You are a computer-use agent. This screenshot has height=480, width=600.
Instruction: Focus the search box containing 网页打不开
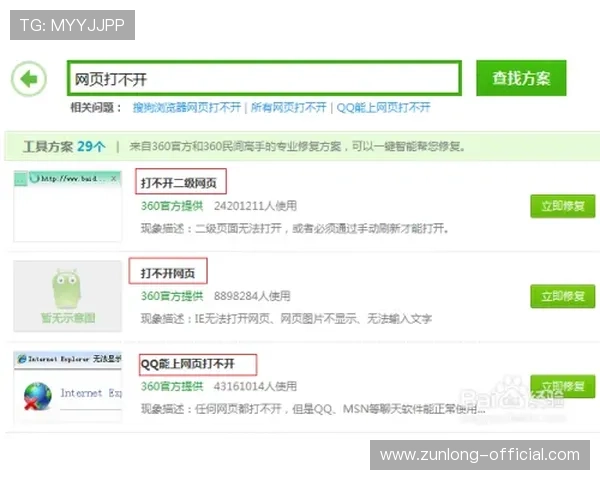point(264,78)
